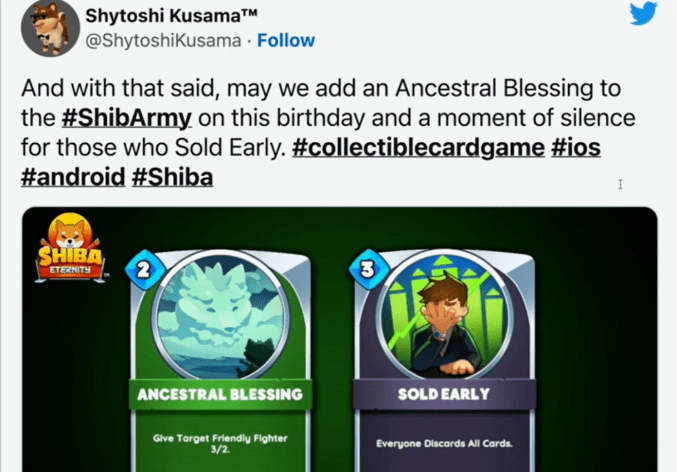Open Shytoshi Kusama's profile avatar
The height and width of the screenshot is (472, 677).
coord(49,27)
